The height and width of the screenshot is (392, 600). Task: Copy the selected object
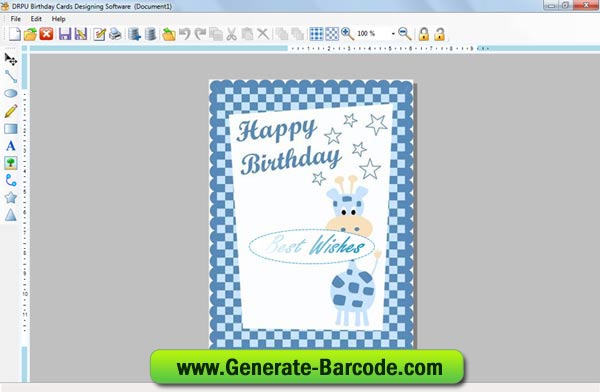click(x=216, y=34)
